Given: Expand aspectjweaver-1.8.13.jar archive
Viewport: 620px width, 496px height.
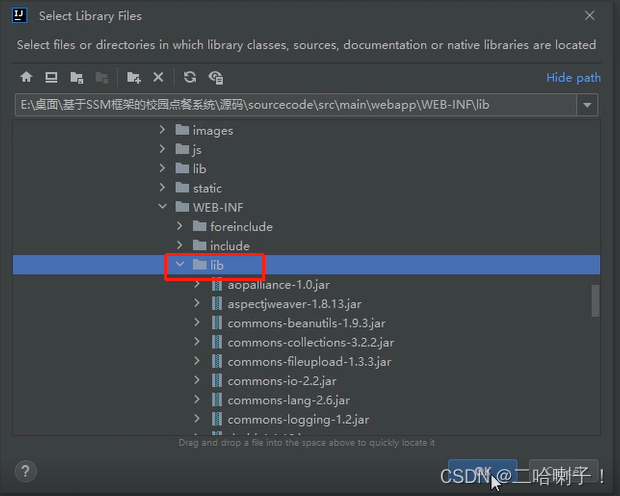Looking at the screenshot, I should pos(197,303).
